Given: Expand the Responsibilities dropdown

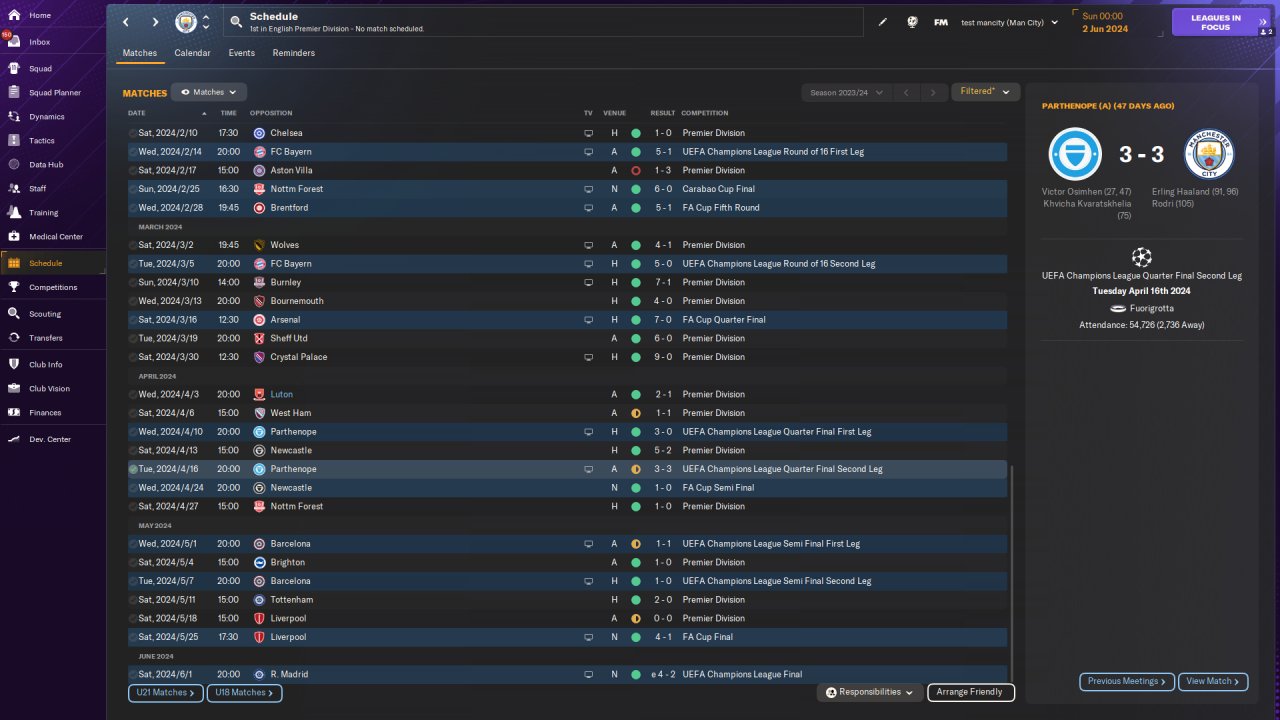Looking at the screenshot, I should (869, 692).
